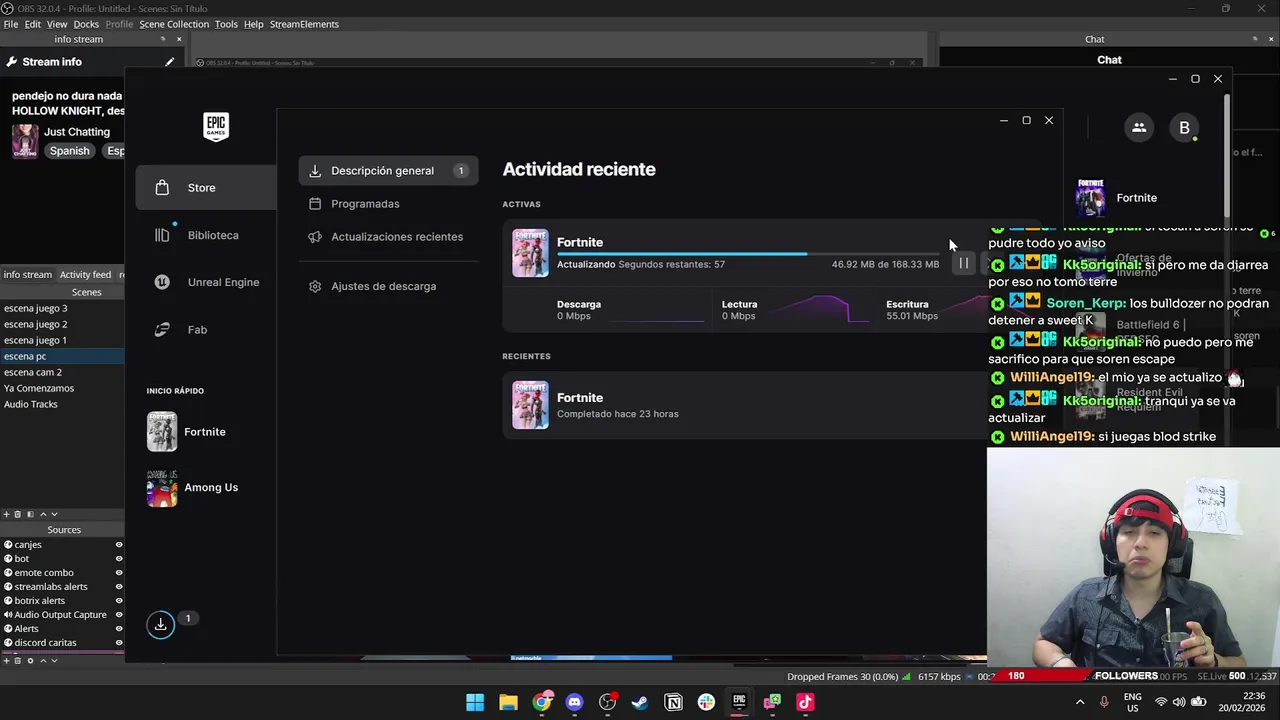
Task: Open Slack from the taskbar
Action: (x=706, y=702)
